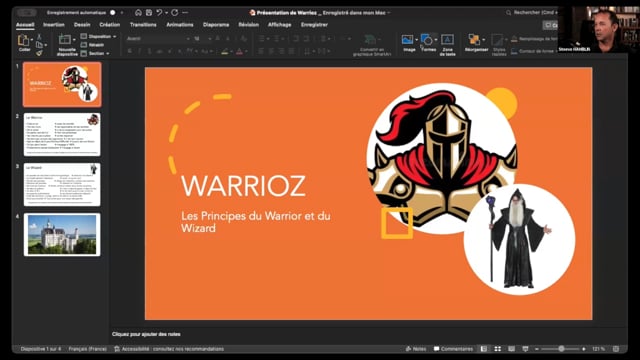Open the Enregistrer tab
The height and width of the screenshot is (360, 640).
tap(314, 25)
